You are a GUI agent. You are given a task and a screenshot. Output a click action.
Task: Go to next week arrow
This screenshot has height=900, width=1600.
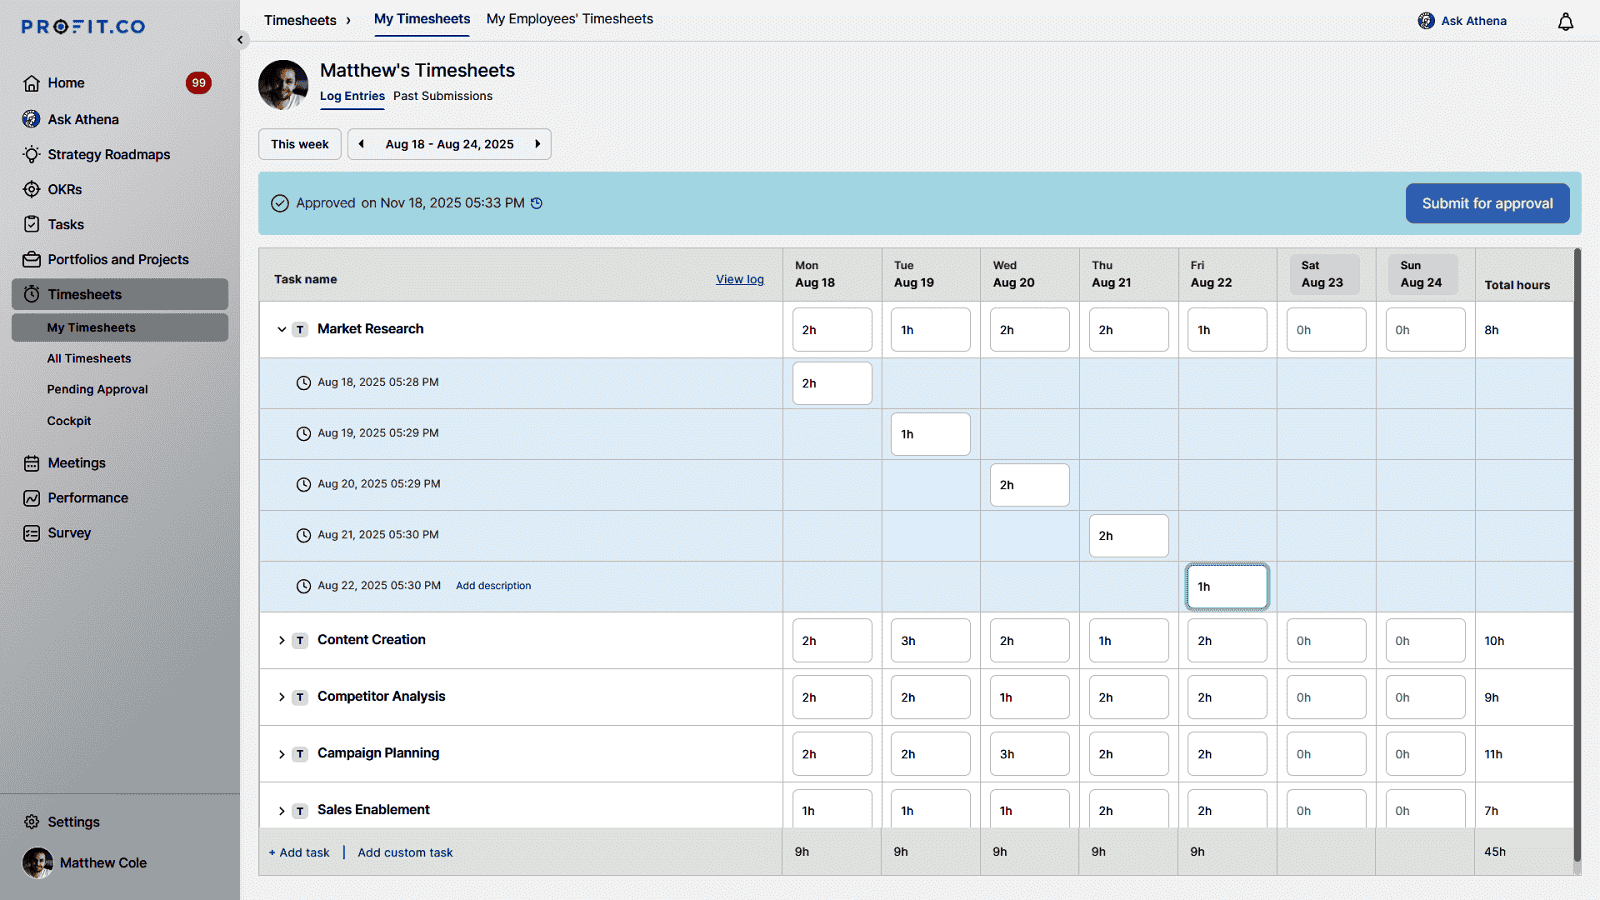tap(537, 144)
